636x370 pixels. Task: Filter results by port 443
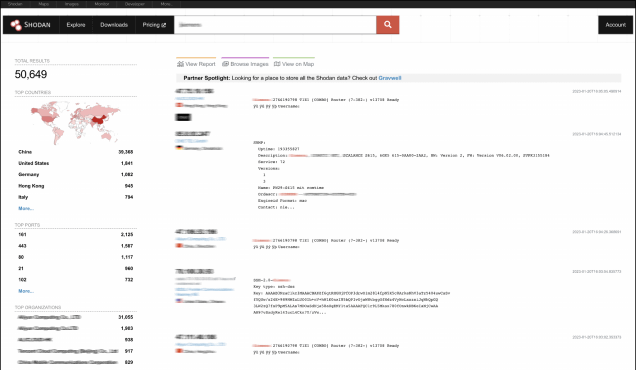[22, 246]
